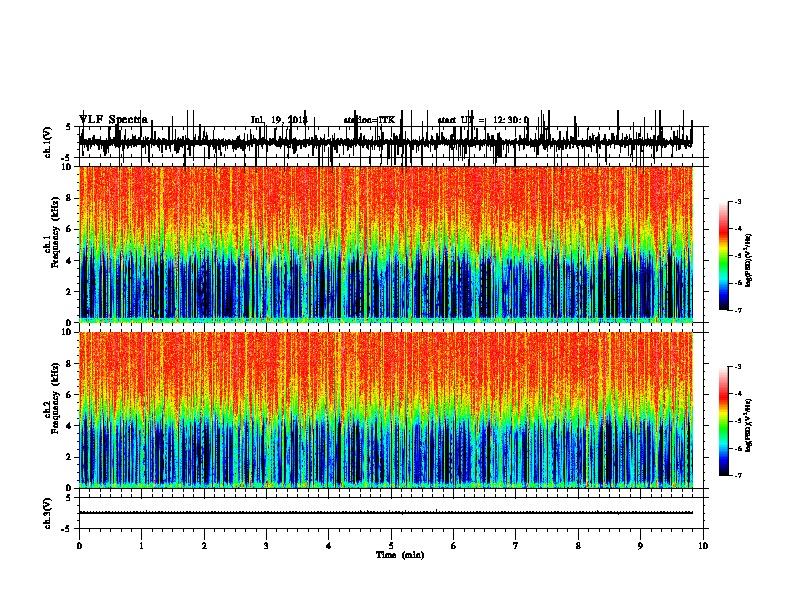Click the 2 kHz tick on ch.2 frequency axis
The width and height of the screenshot is (792, 612).
(x=69, y=457)
